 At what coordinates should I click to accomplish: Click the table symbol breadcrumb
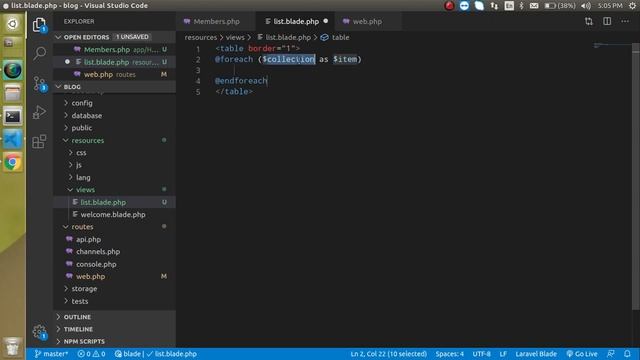(x=335, y=37)
